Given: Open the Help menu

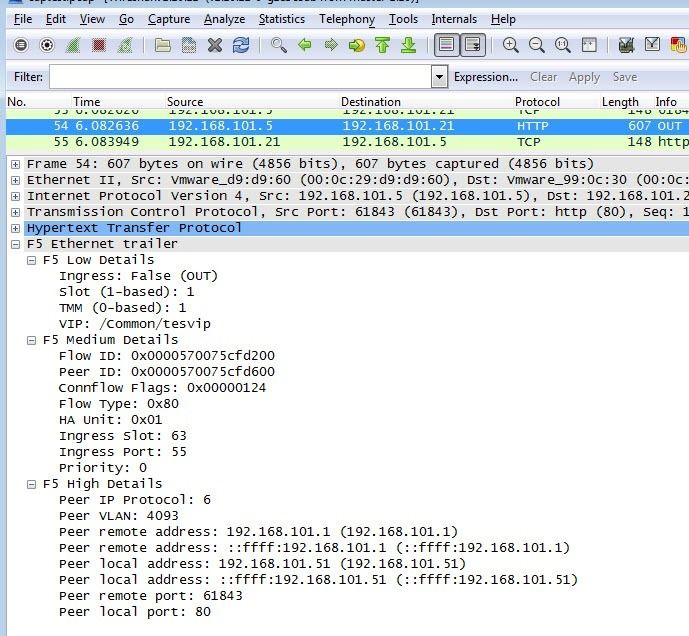Looking at the screenshot, I should pos(503,19).
